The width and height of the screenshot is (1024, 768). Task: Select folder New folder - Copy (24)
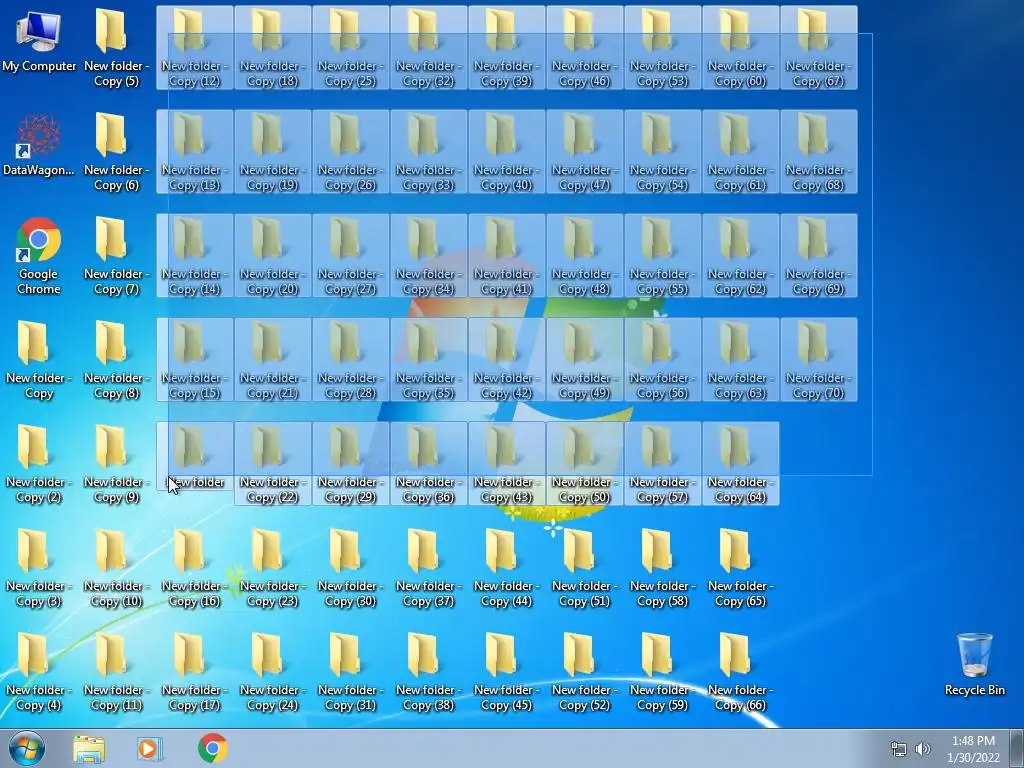click(x=272, y=671)
